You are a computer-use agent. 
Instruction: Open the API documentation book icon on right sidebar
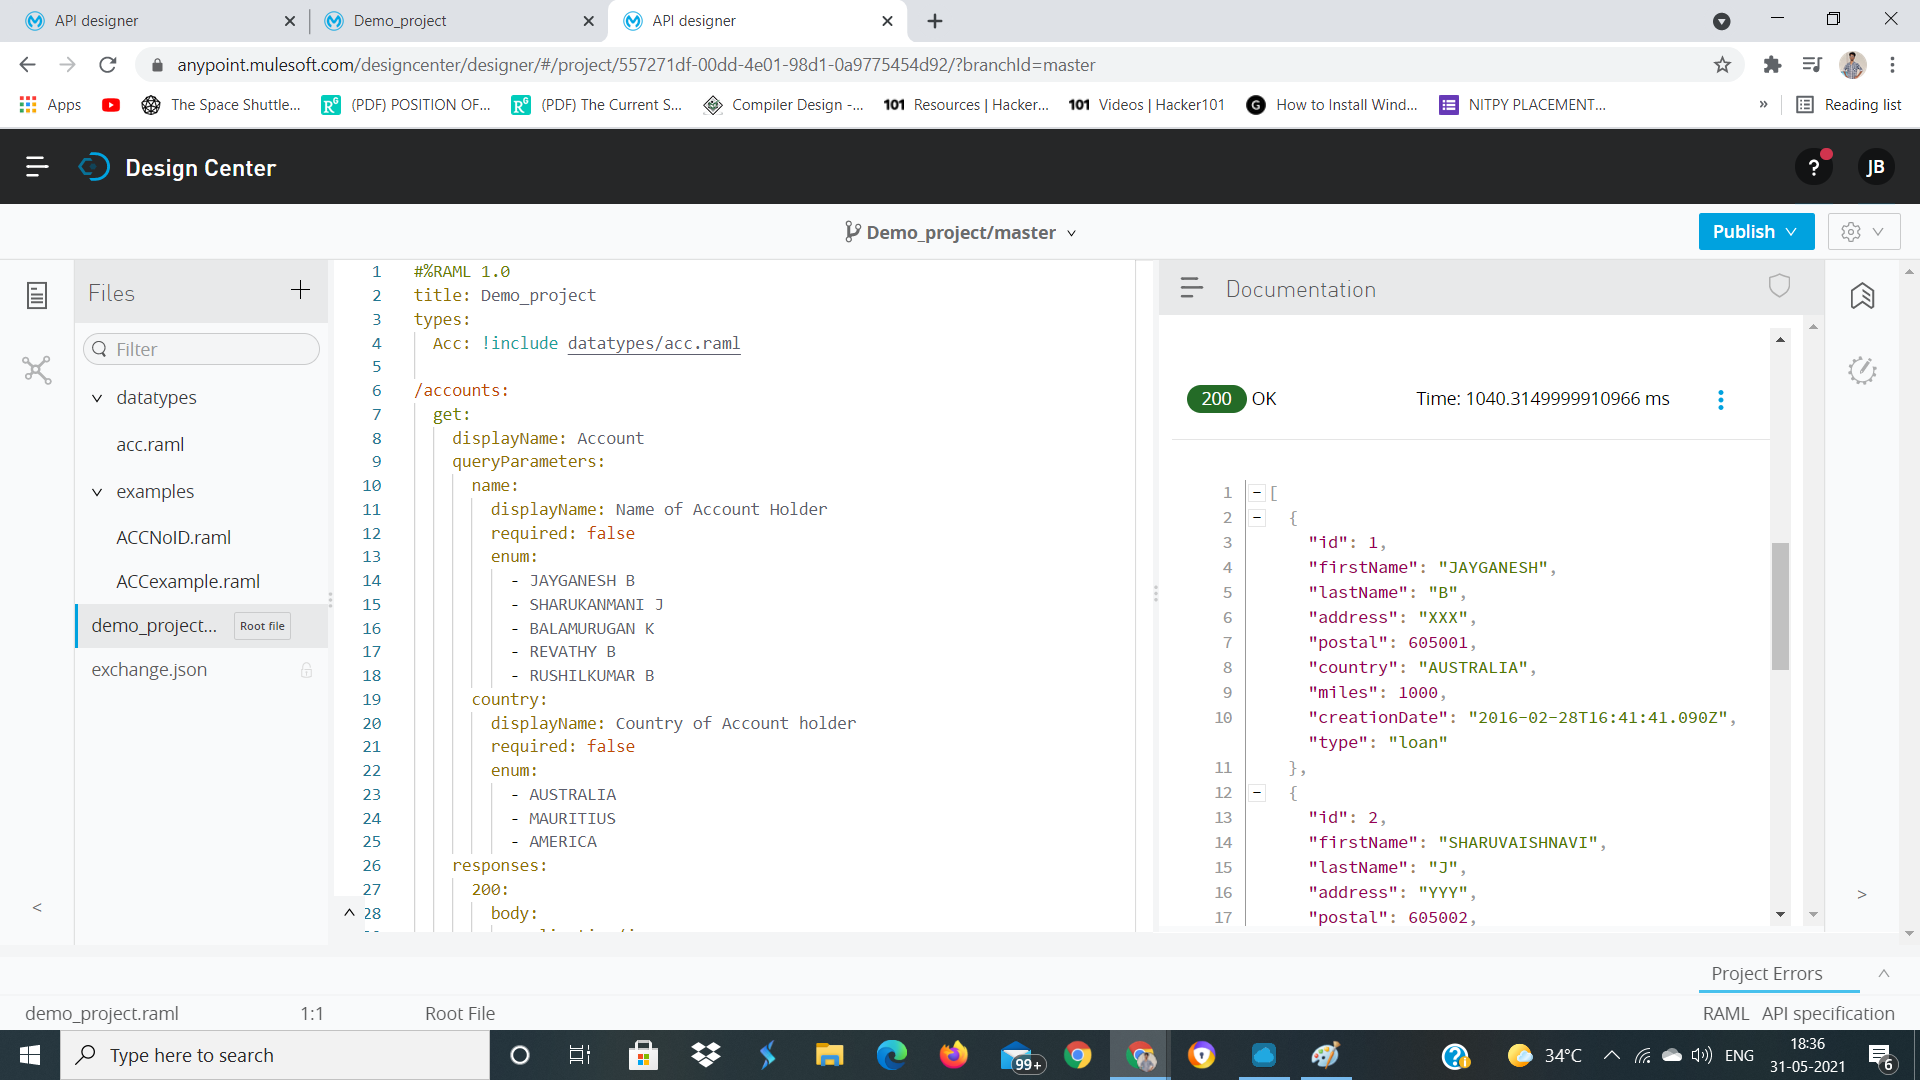pyautogui.click(x=1862, y=296)
